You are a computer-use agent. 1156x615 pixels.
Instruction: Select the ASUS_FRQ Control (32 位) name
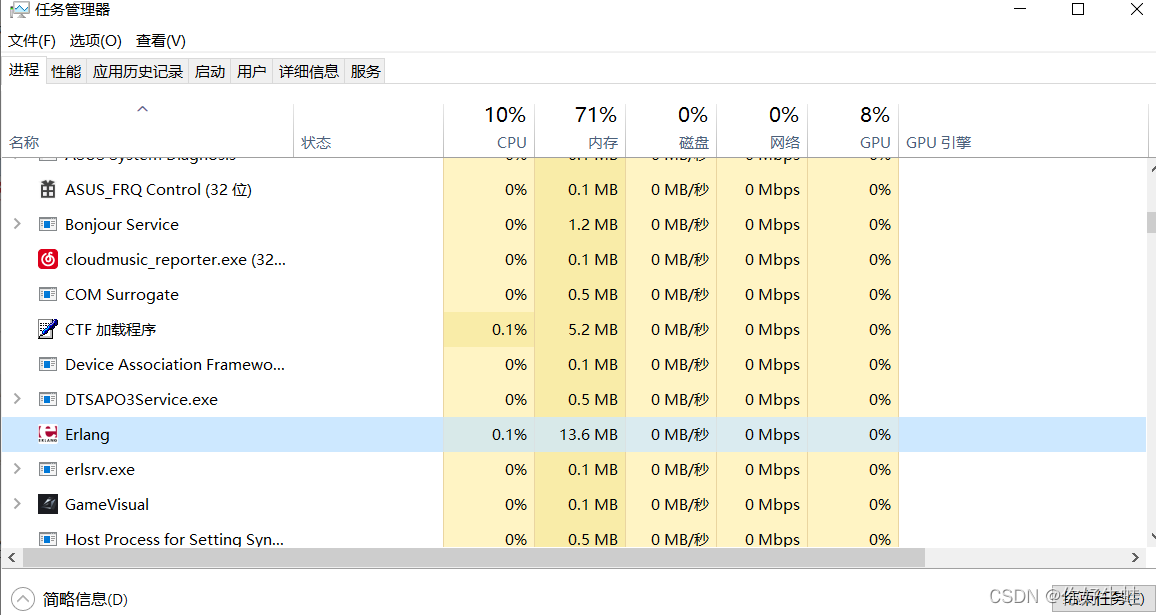click(159, 190)
